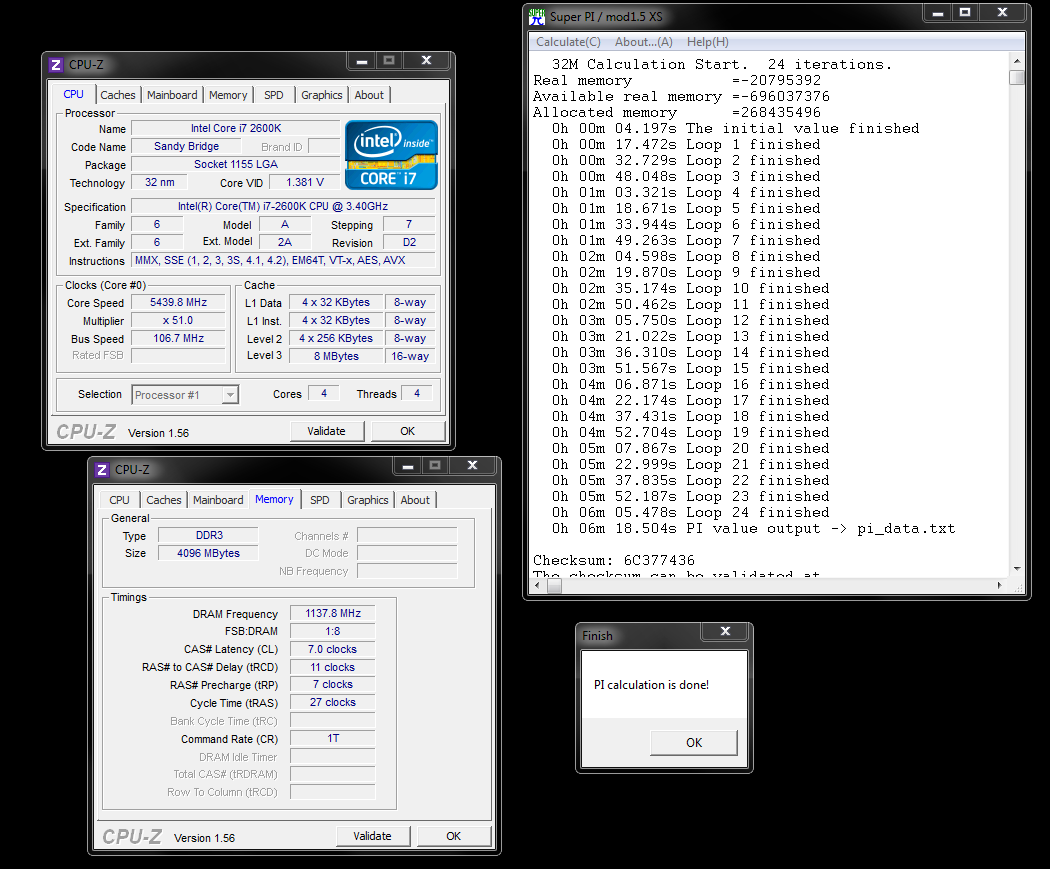Select the SPD tab in the memory timings window

coord(319,500)
